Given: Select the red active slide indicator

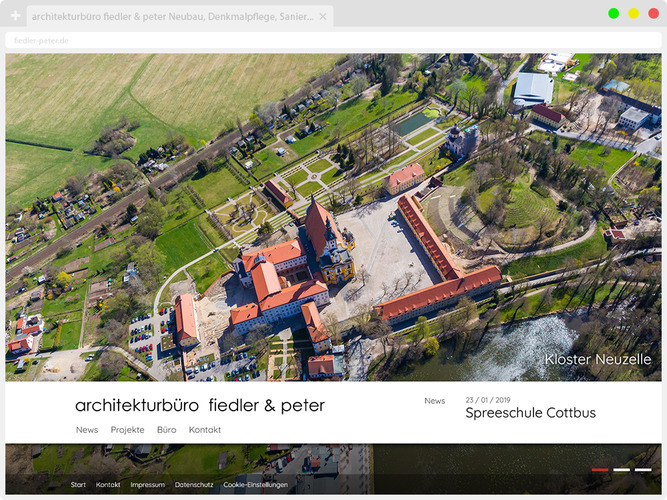Looking at the screenshot, I should 600,469.
